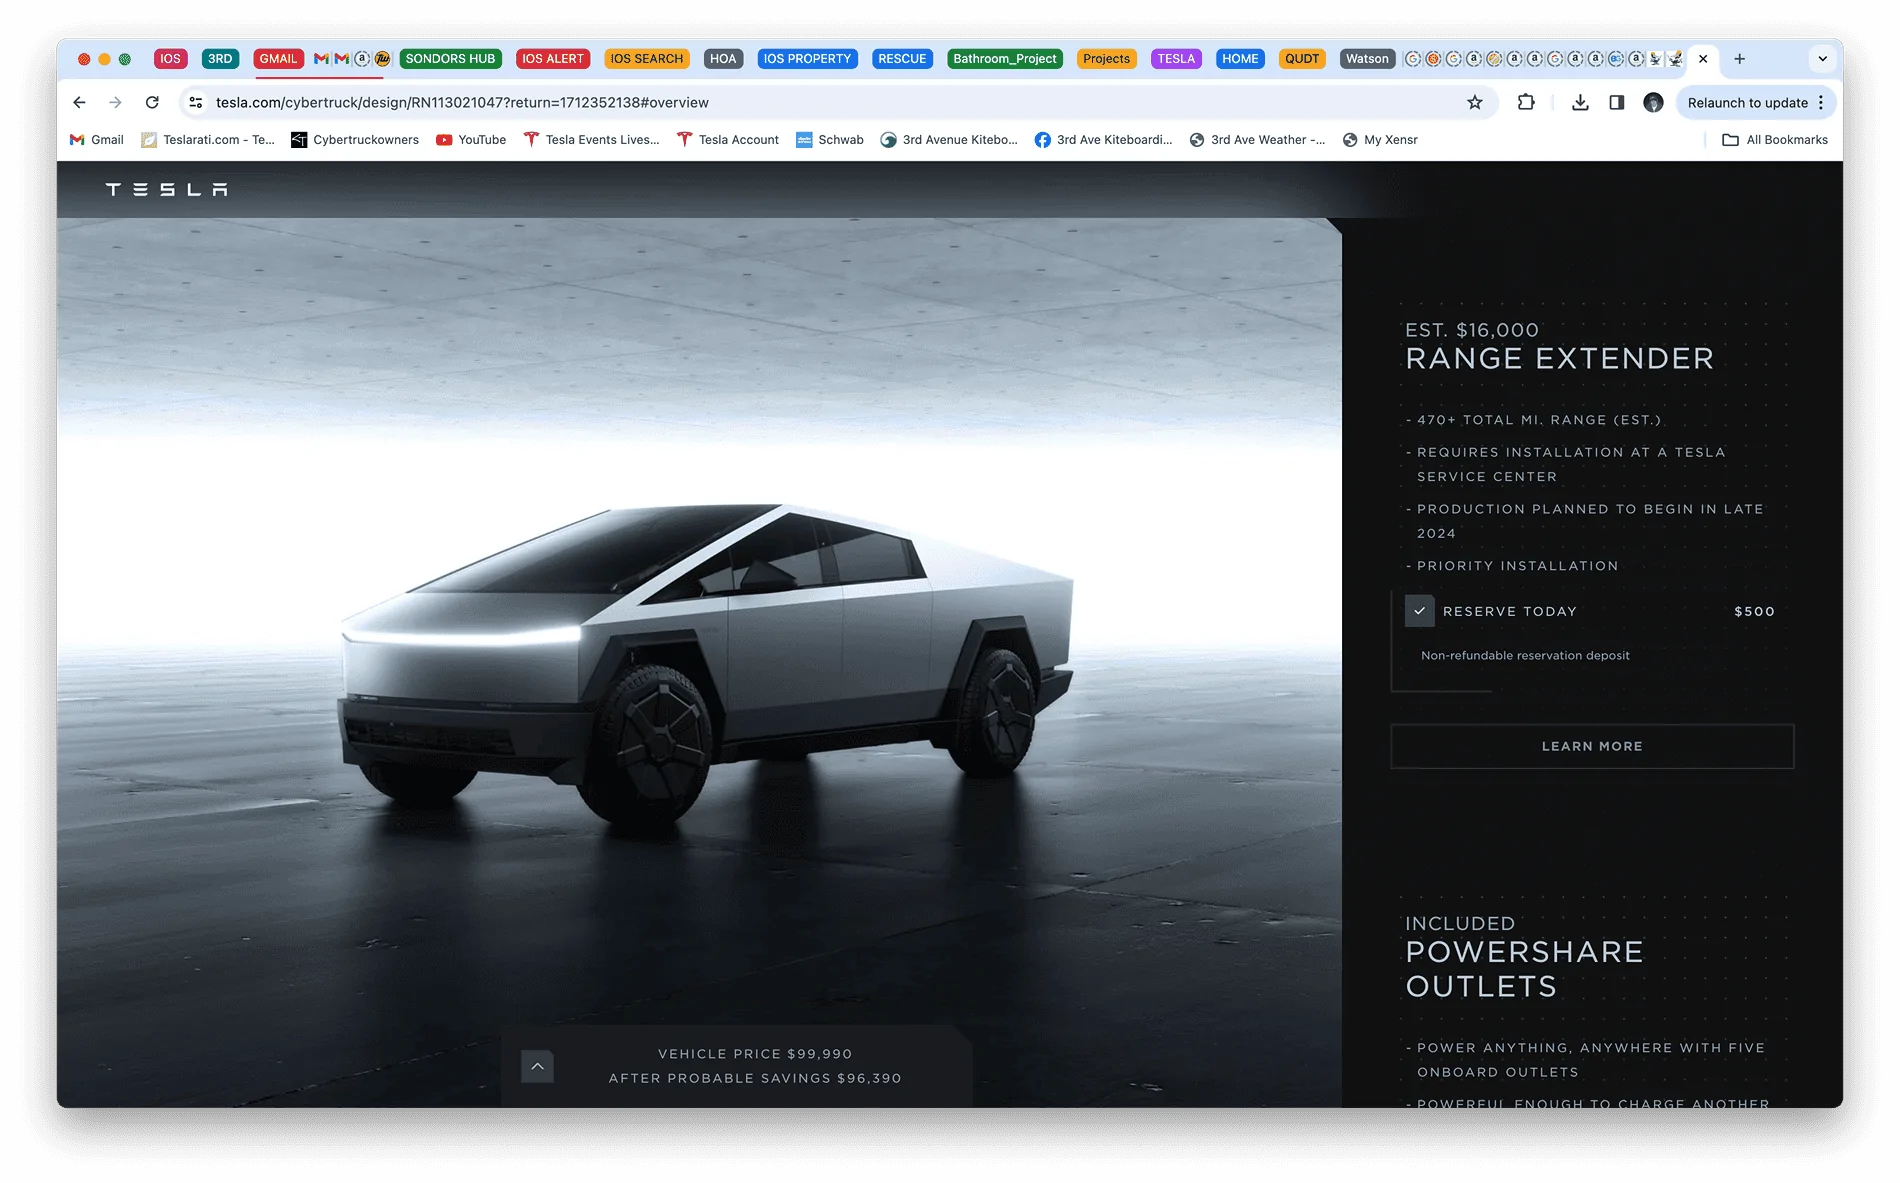Reload the current Tesla page
This screenshot has width=1900, height=1183.
[152, 102]
